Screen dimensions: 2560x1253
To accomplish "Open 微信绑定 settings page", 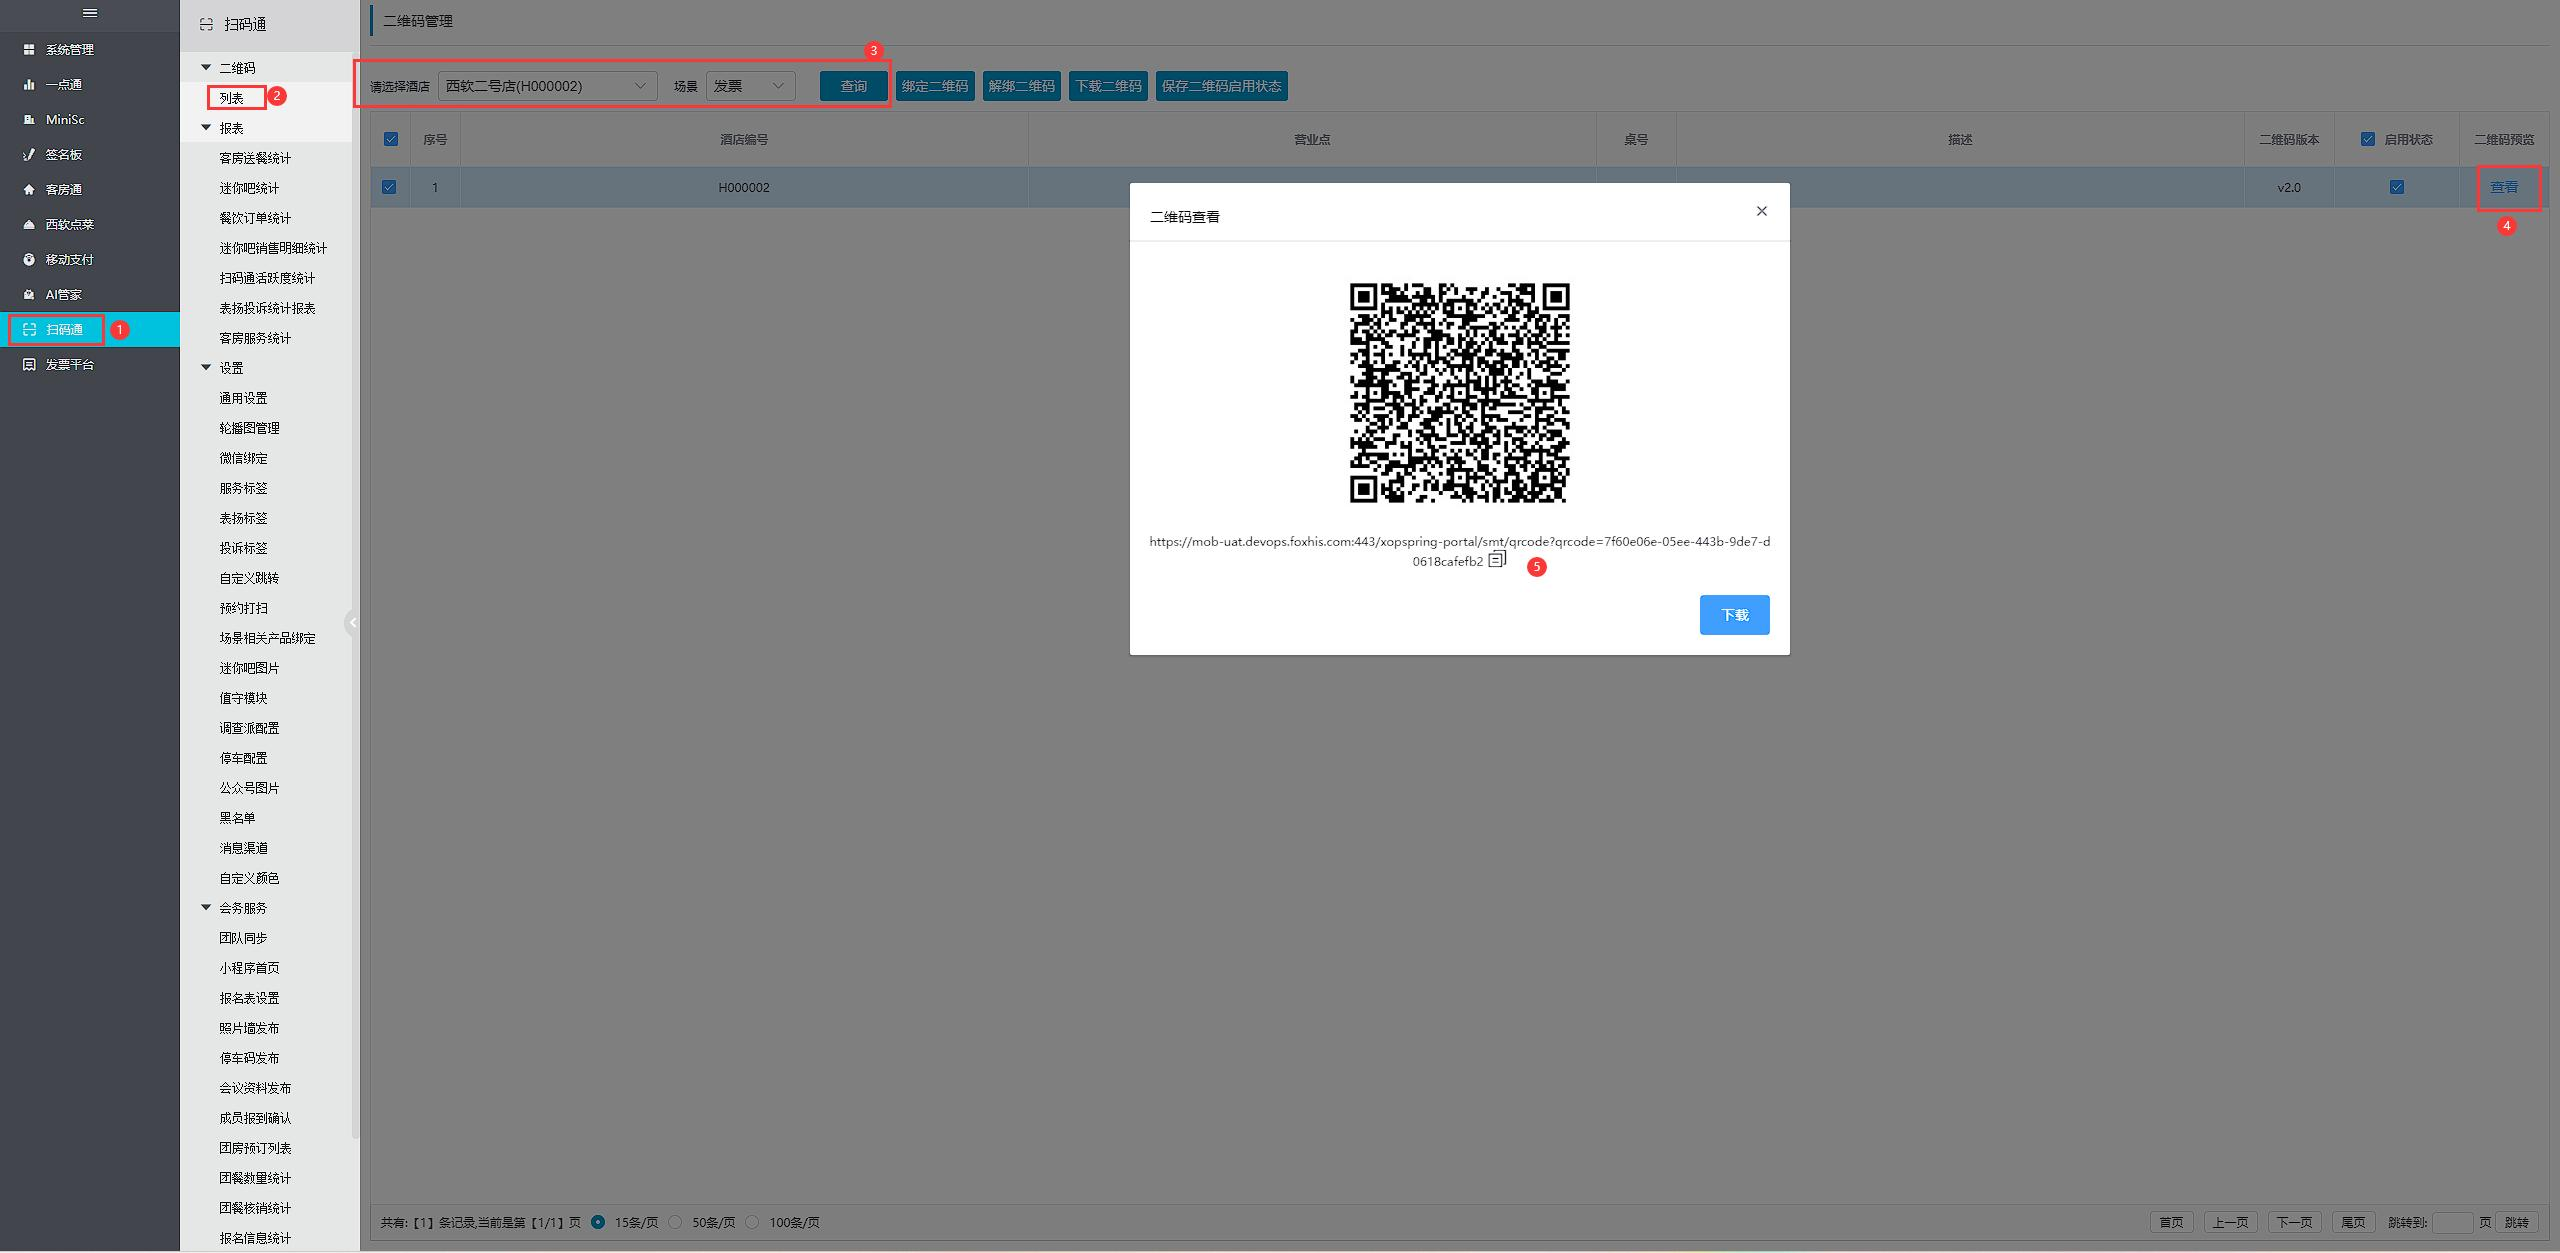I will click(243, 458).
